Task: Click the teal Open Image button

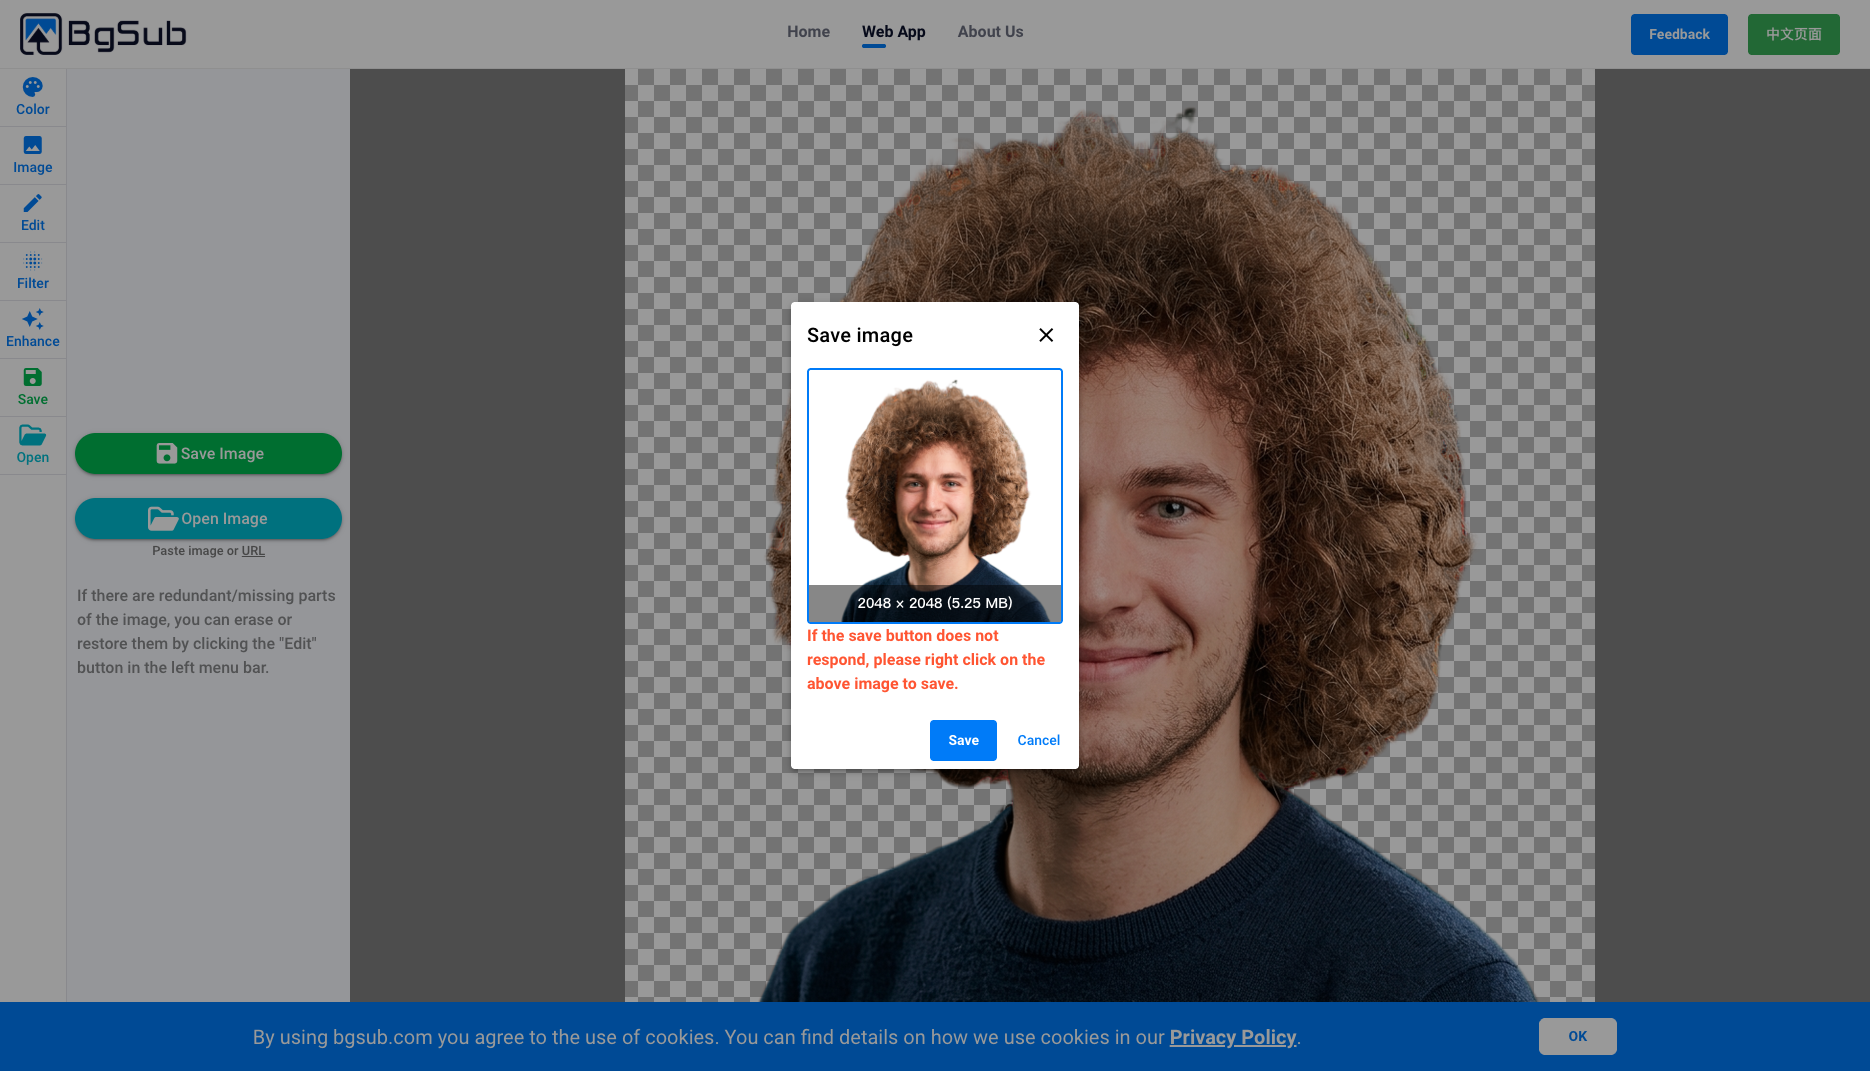Action: pos(208,518)
